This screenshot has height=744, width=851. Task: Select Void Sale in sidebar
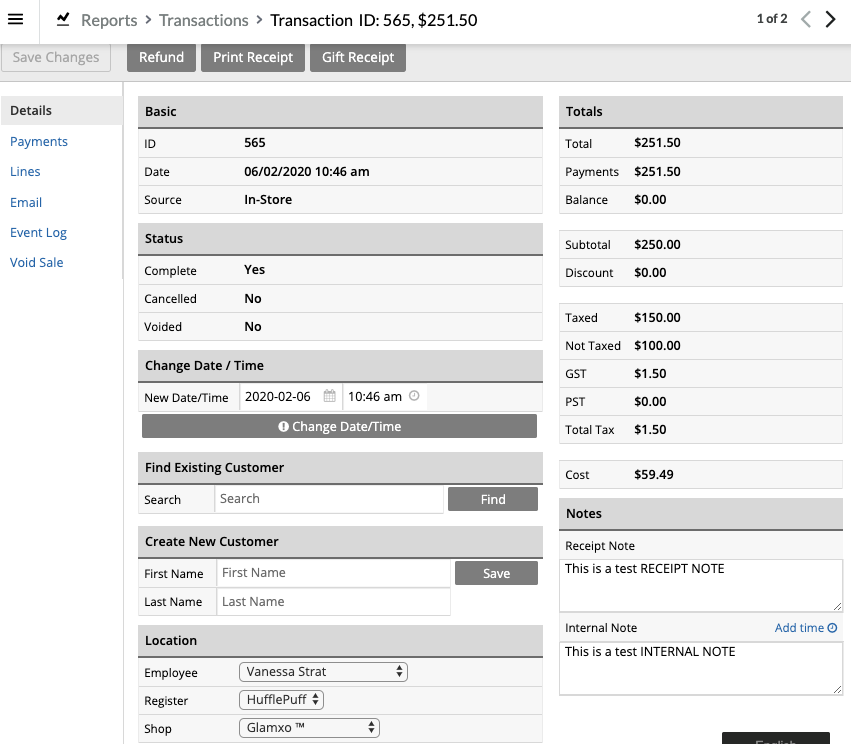[x=37, y=263]
